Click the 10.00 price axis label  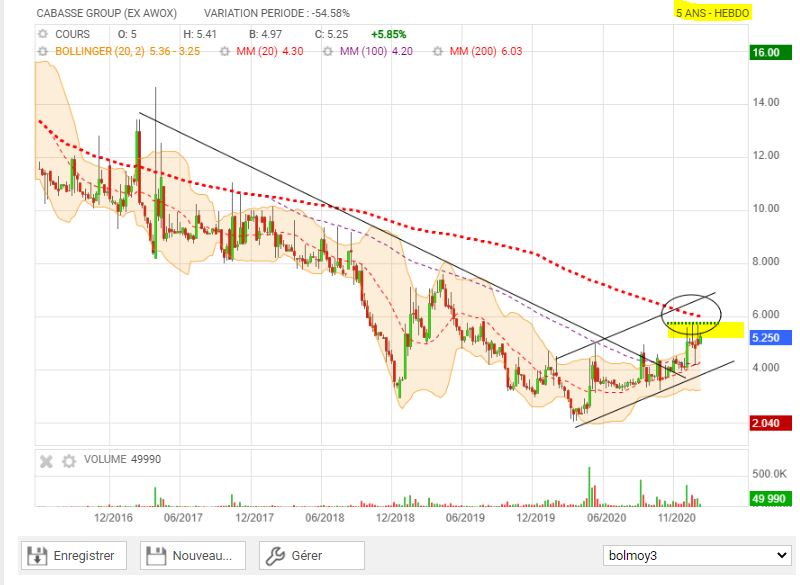[x=766, y=209]
